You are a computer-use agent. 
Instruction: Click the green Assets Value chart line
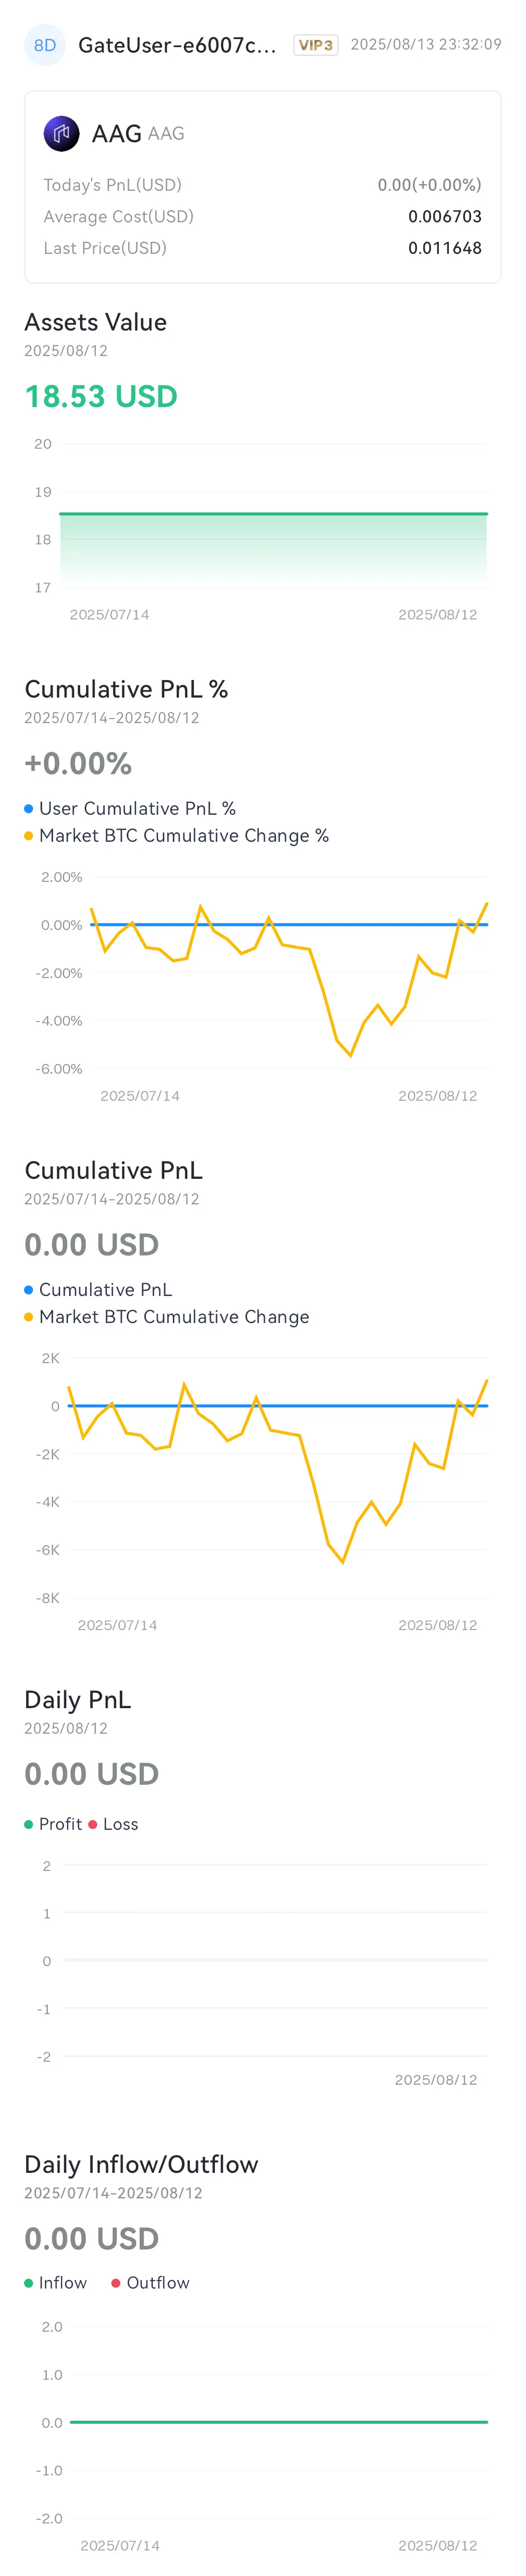click(273, 513)
